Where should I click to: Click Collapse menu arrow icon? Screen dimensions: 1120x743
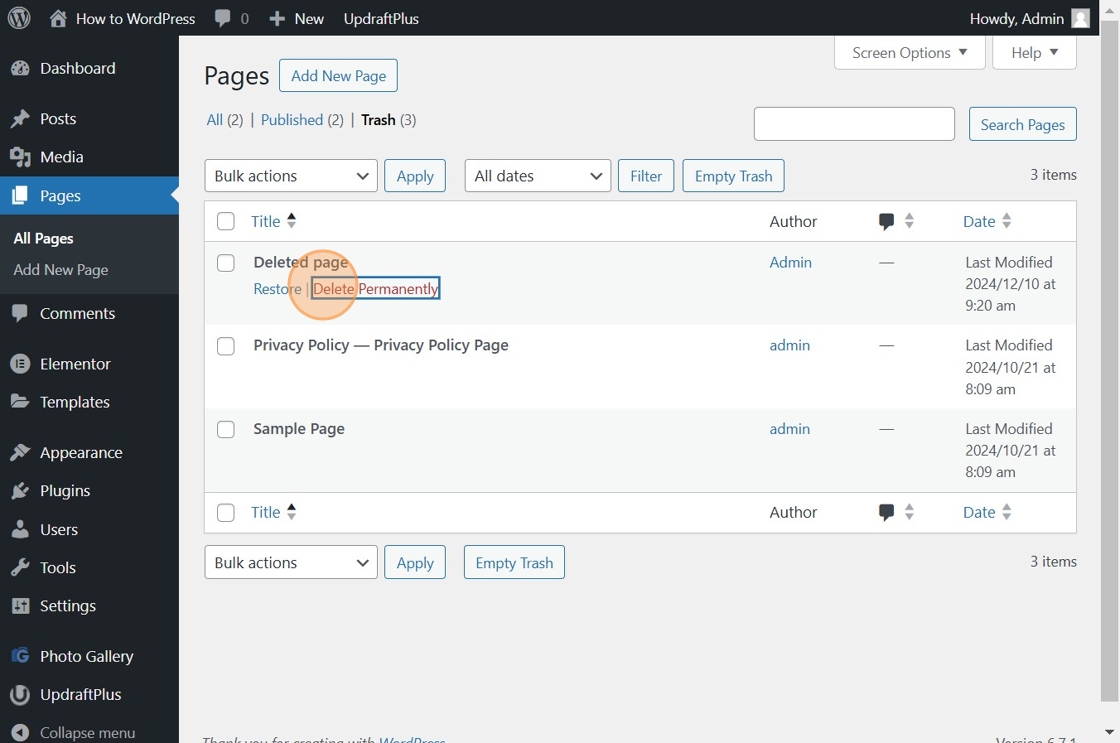coord(20,732)
